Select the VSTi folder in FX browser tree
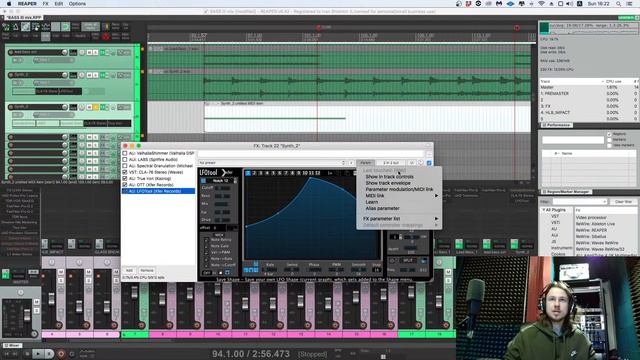The image size is (640, 360). pyautogui.click(x=555, y=222)
